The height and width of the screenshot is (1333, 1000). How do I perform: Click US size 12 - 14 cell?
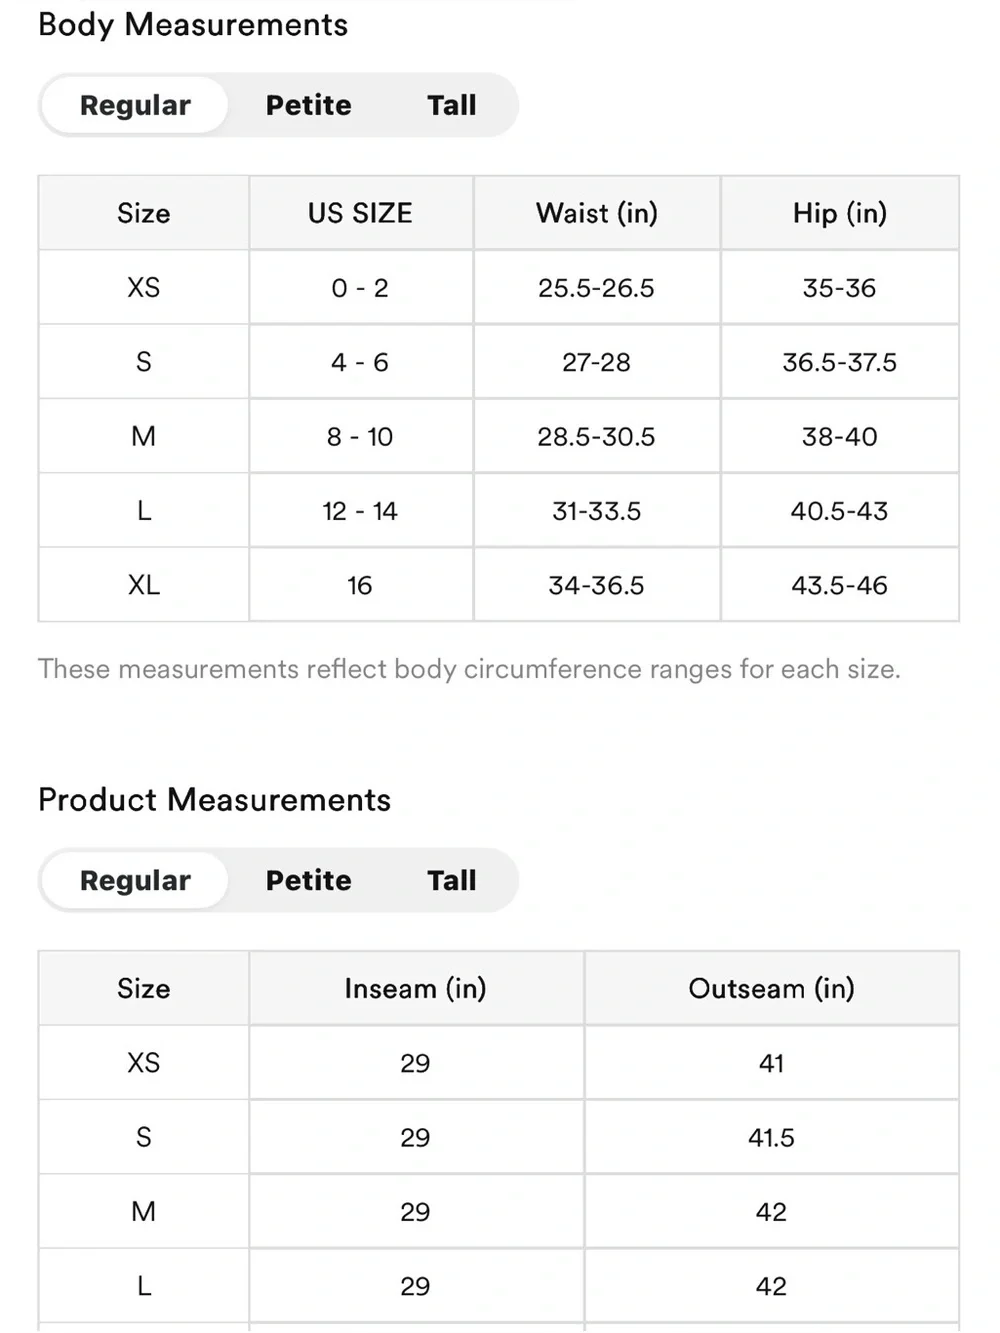(360, 511)
